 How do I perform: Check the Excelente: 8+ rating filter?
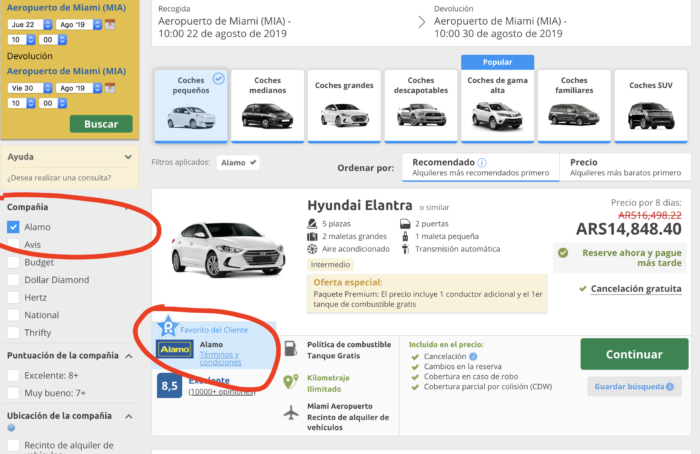point(13,375)
